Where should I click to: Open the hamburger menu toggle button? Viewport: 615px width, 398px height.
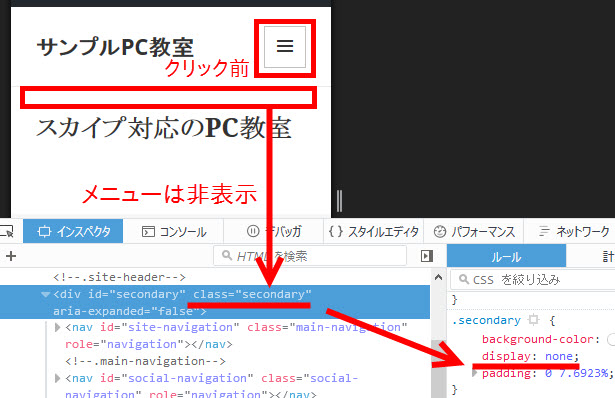point(285,47)
